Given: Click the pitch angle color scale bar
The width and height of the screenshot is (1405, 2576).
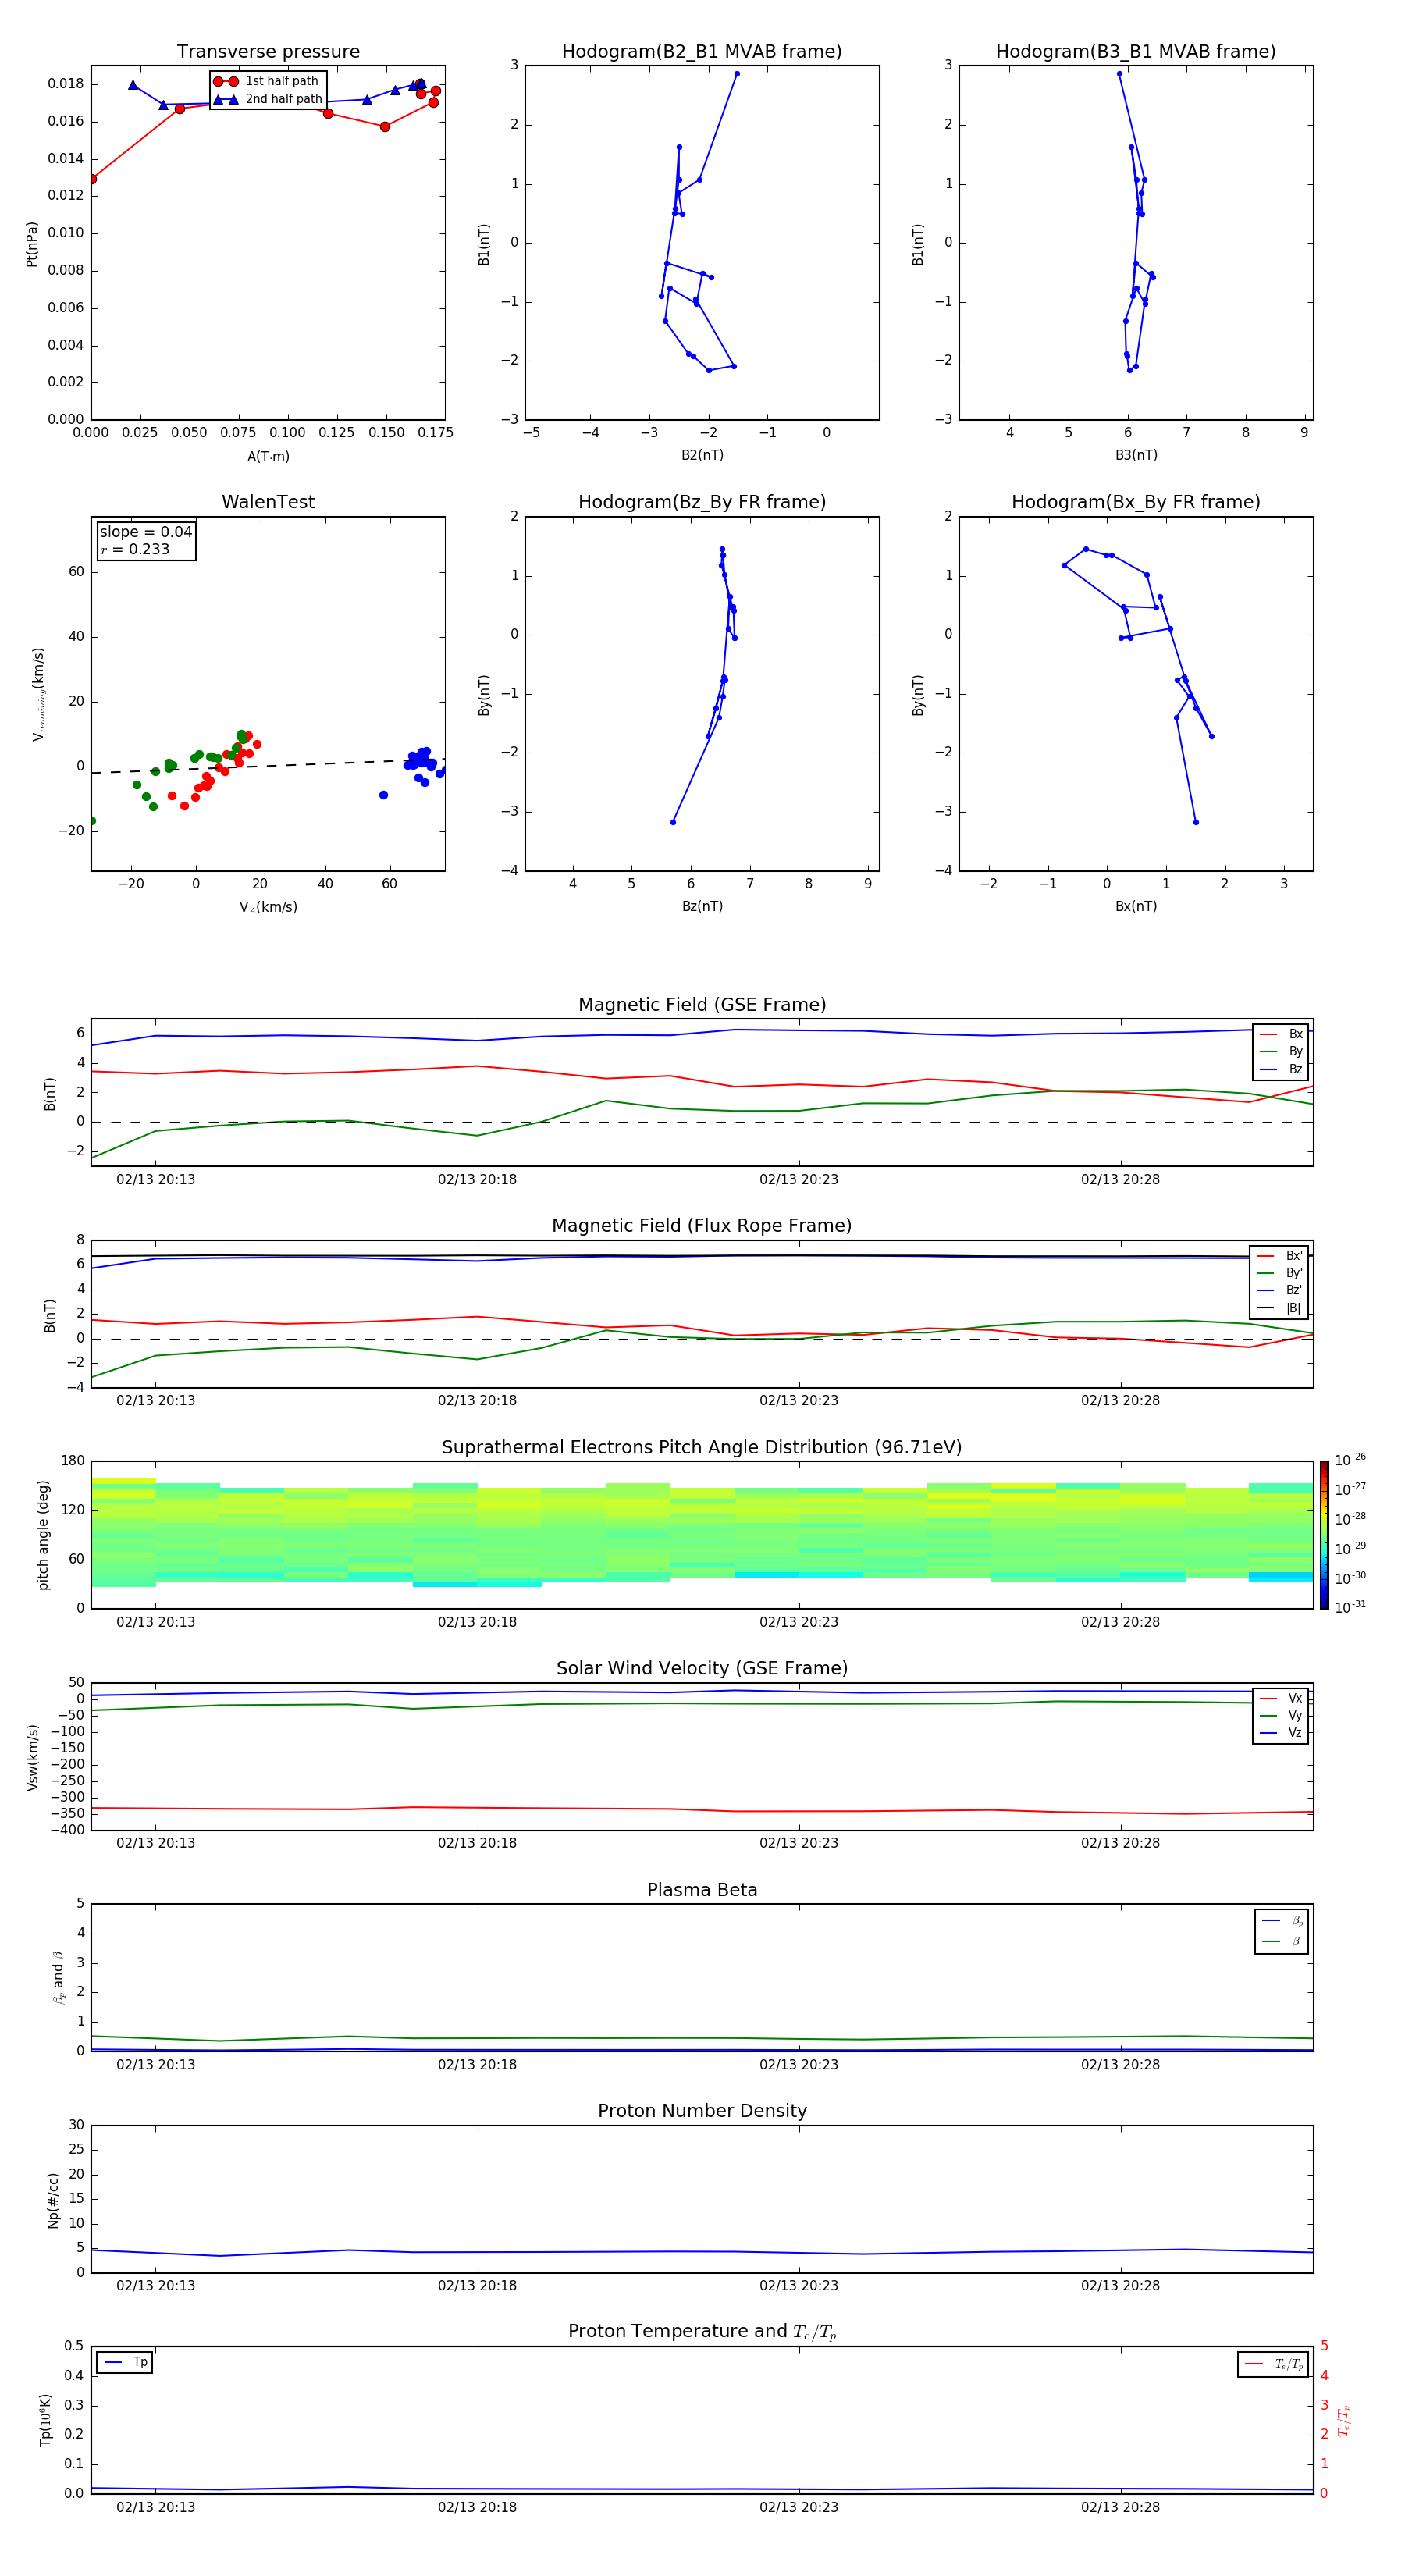Looking at the screenshot, I should tap(1323, 1535).
